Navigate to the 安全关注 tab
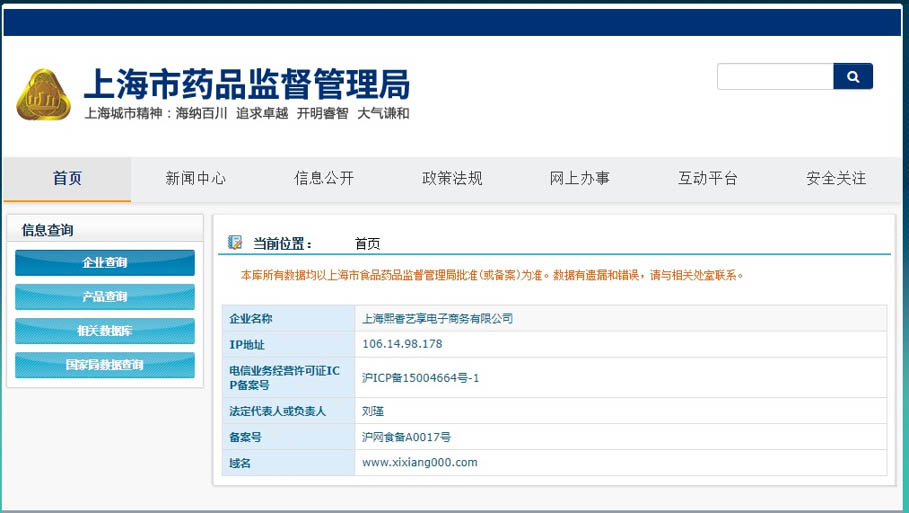This screenshot has width=909, height=513. [x=836, y=179]
